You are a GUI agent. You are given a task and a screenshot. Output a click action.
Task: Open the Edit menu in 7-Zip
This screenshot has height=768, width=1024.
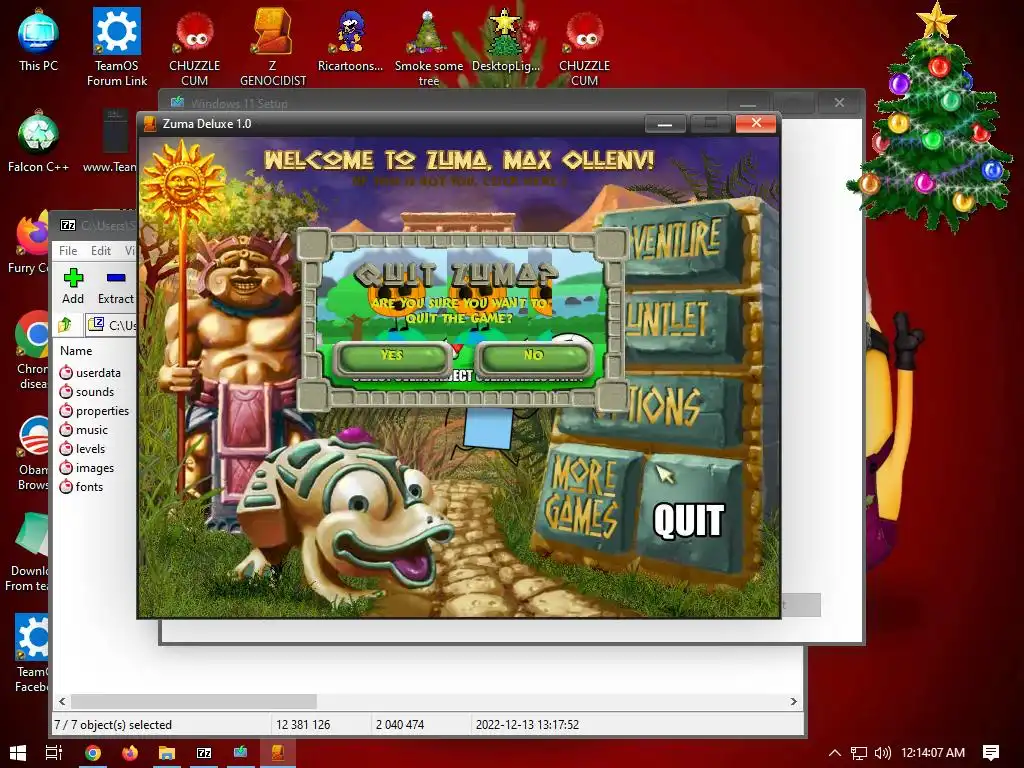(101, 251)
